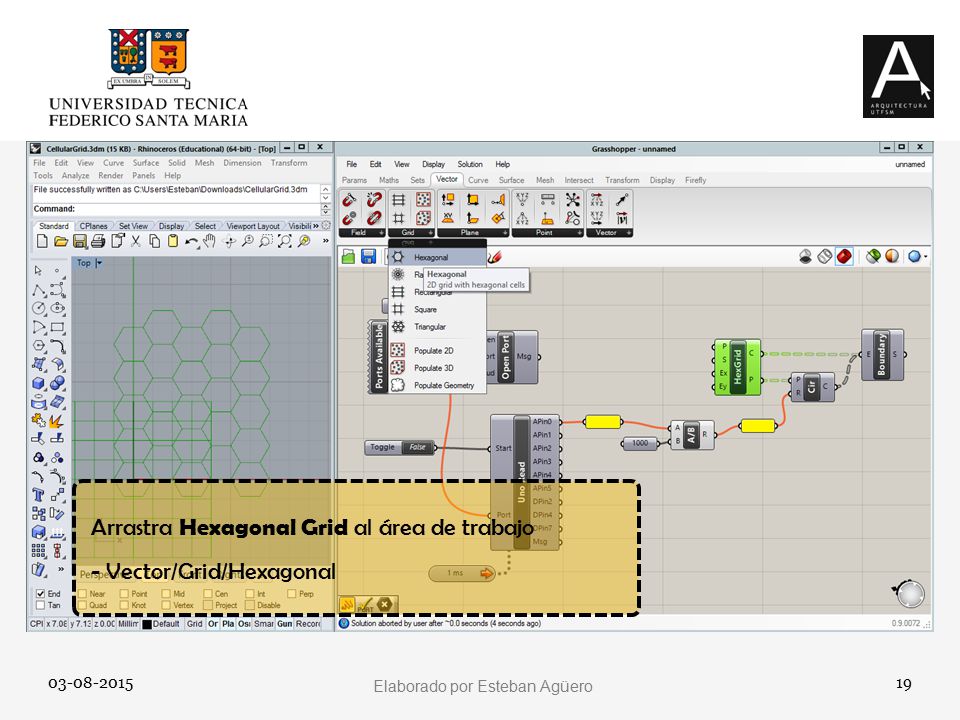Click the timer component showing 1 ms
The image size is (960, 720).
pos(462,574)
